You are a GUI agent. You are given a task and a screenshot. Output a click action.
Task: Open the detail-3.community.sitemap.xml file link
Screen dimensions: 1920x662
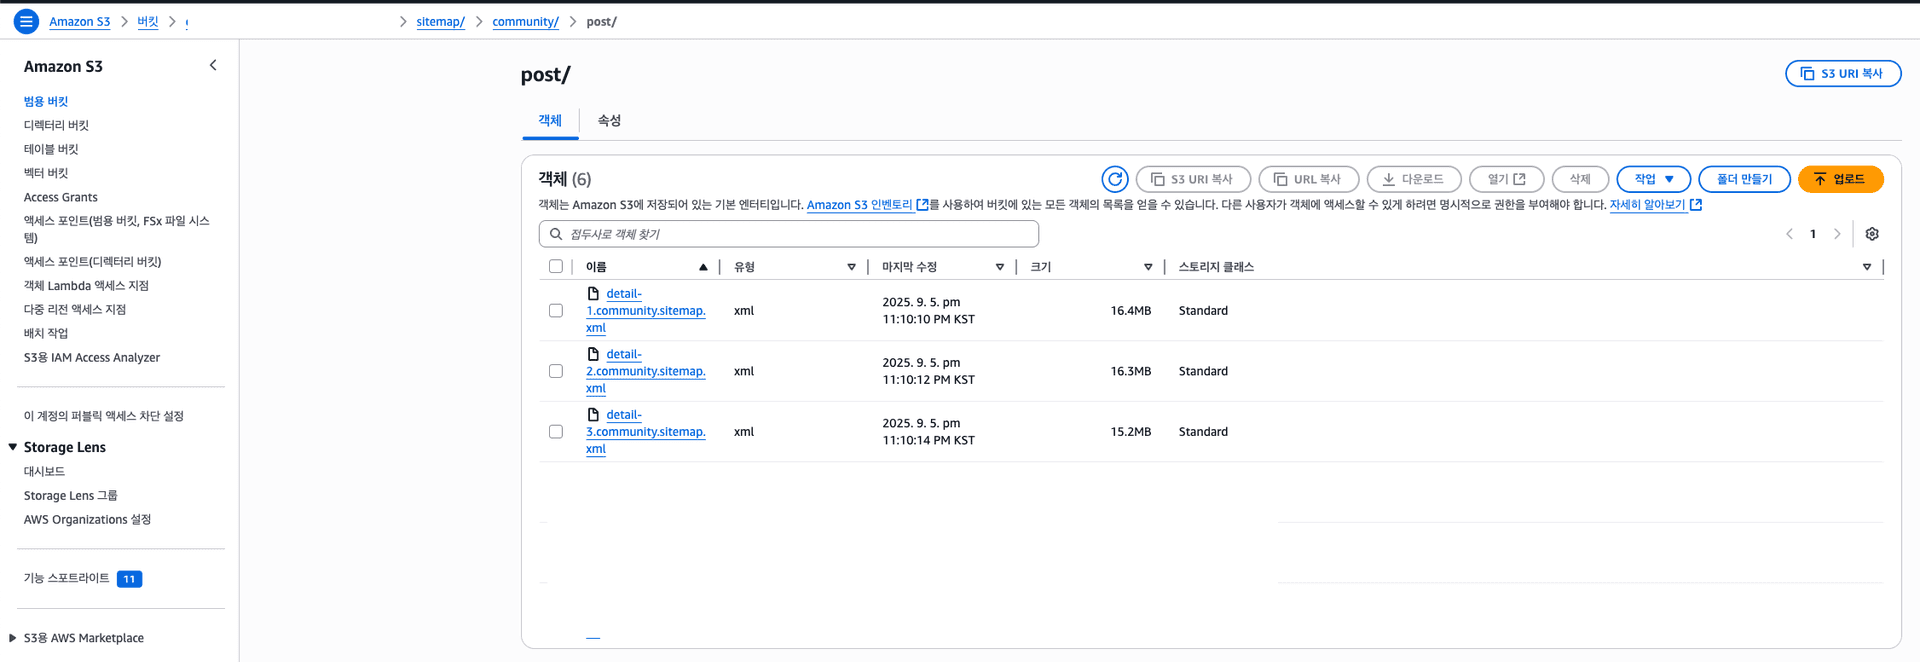(x=645, y=432)
